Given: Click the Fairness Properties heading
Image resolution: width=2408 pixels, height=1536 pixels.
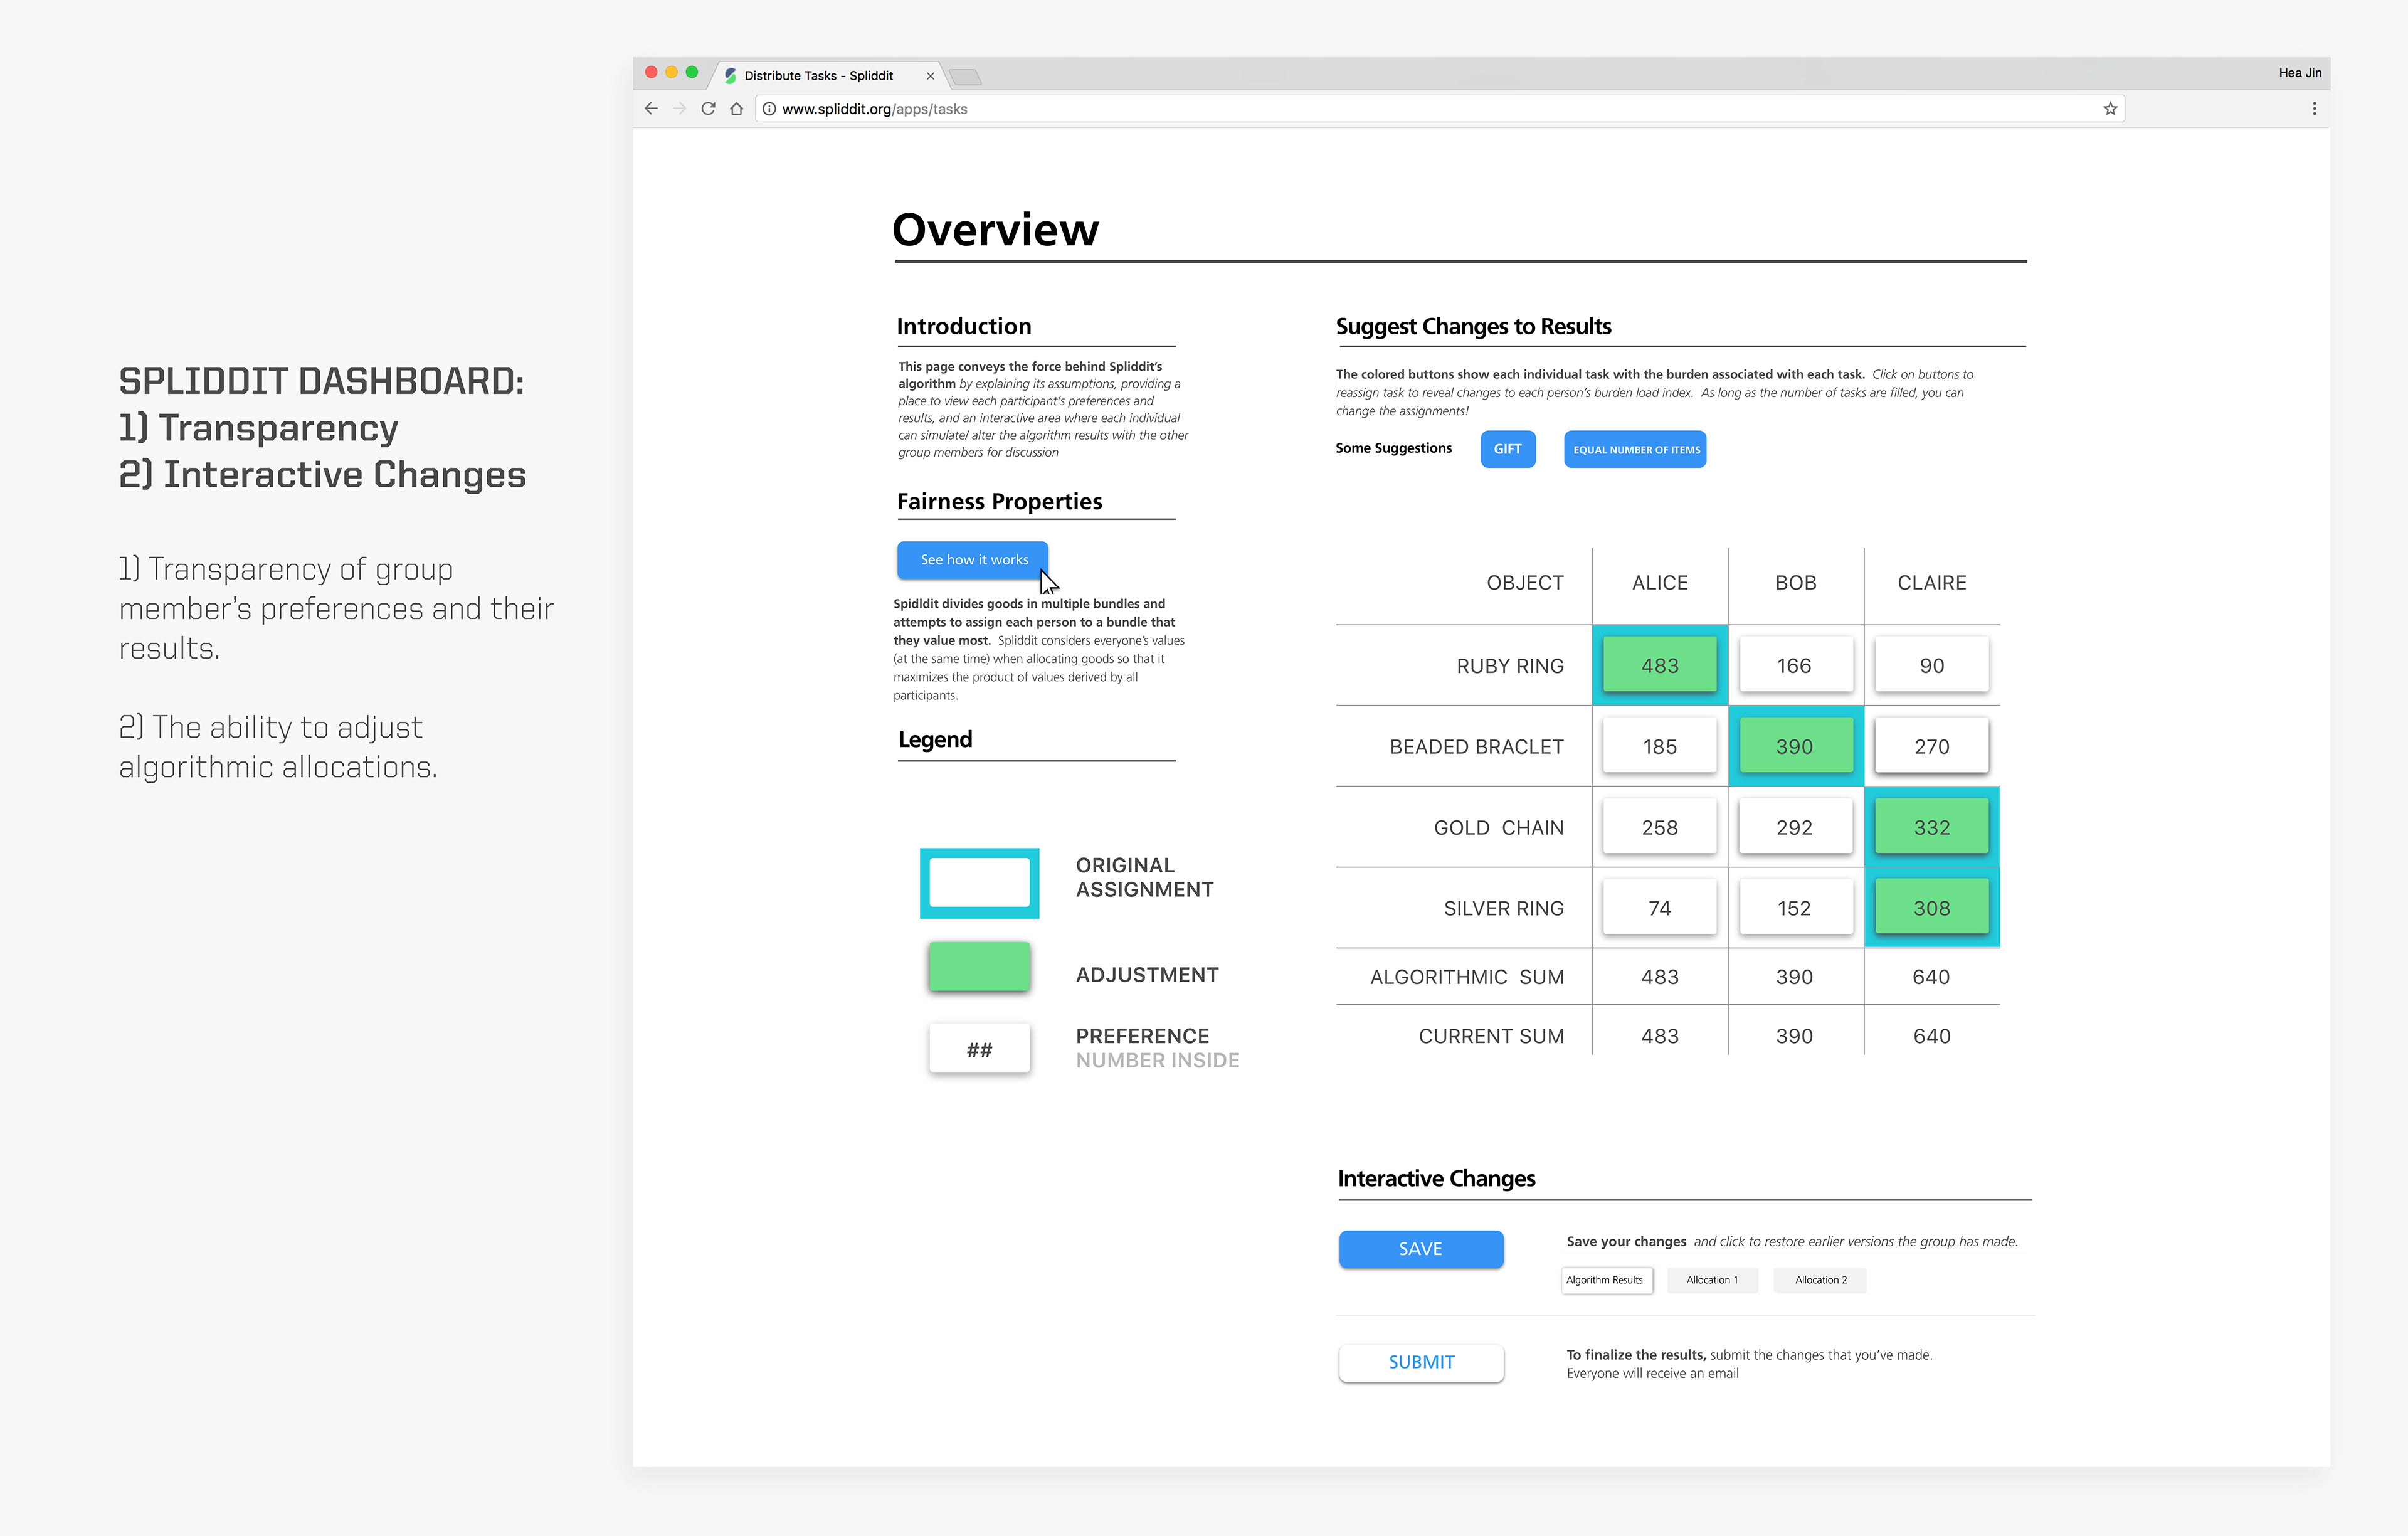Looking at the screenshot, I should pos(999,502).
